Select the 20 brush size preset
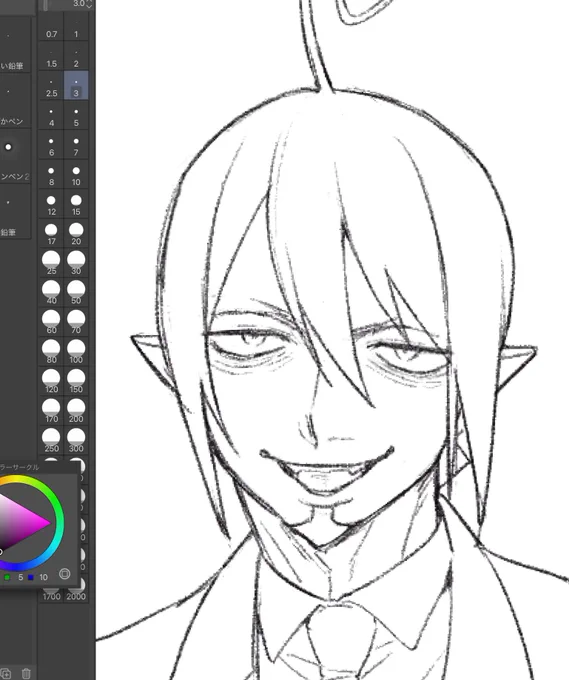Image resolution: width=569 pixels, height=680 pixels. coord(76,234)
